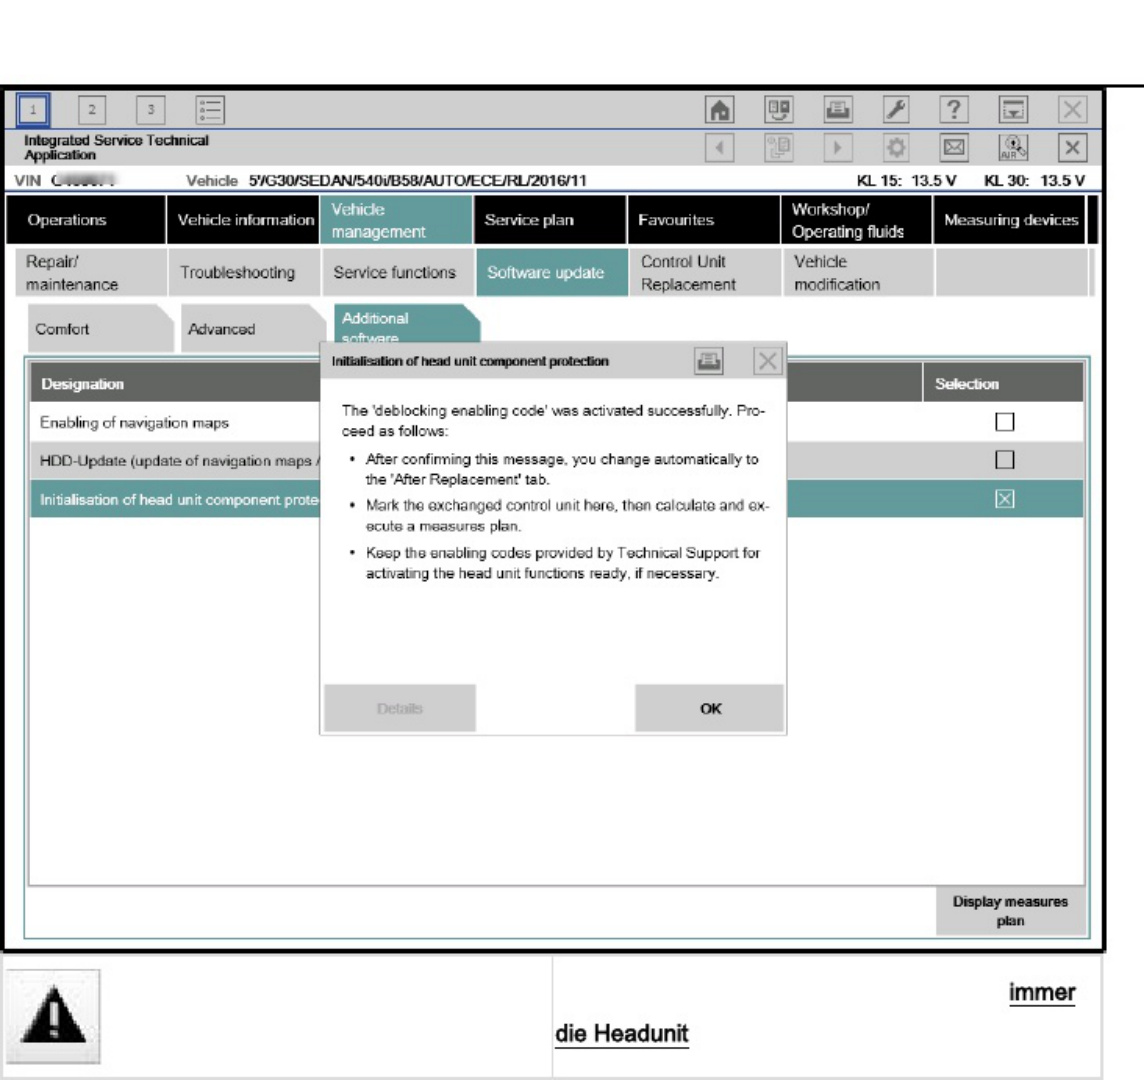Switch to Control Unit Replacement tab
Screen dimensions: 1144x1080
(x=705, y=272)
